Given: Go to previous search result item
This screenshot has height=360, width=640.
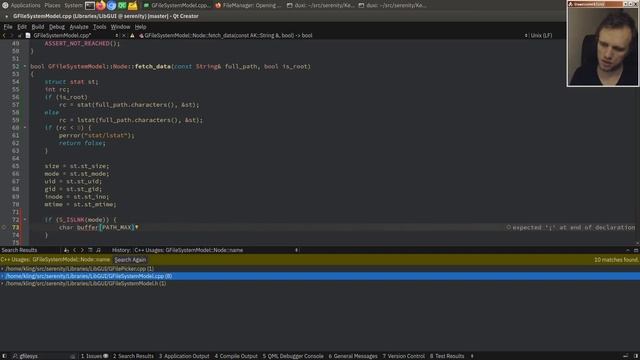Looking at the screenshot, I should pos(74,250).
